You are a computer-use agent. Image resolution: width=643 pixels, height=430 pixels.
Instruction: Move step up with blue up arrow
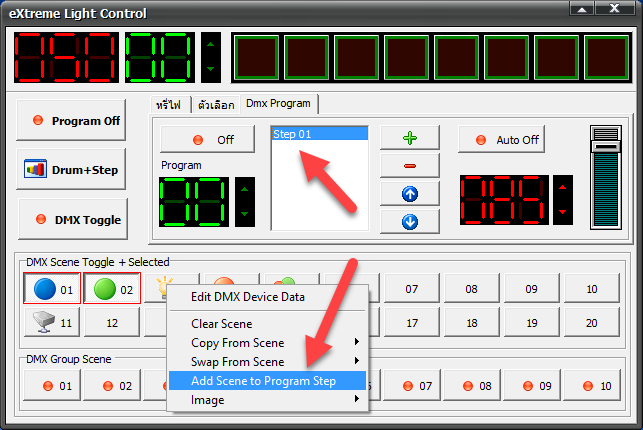(x=410, y=194)
